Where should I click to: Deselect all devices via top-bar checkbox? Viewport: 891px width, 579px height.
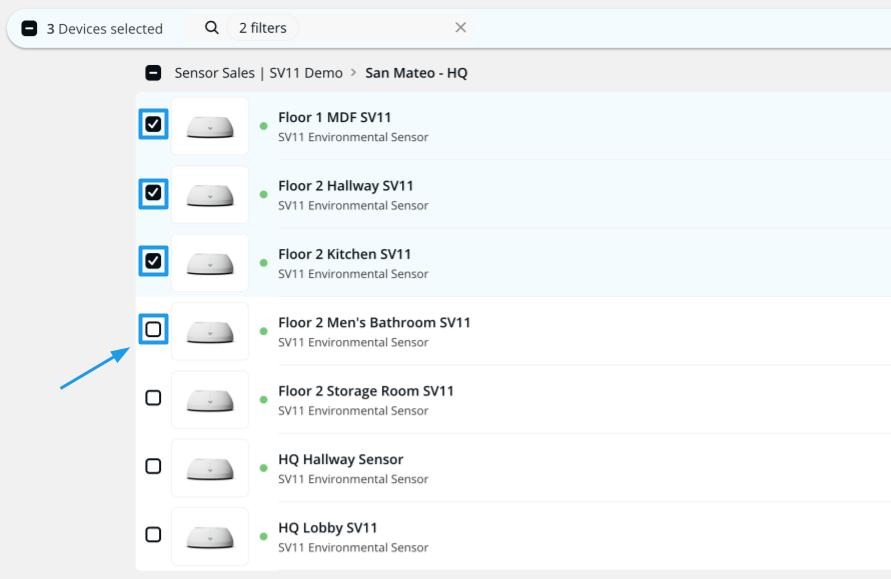30,29
